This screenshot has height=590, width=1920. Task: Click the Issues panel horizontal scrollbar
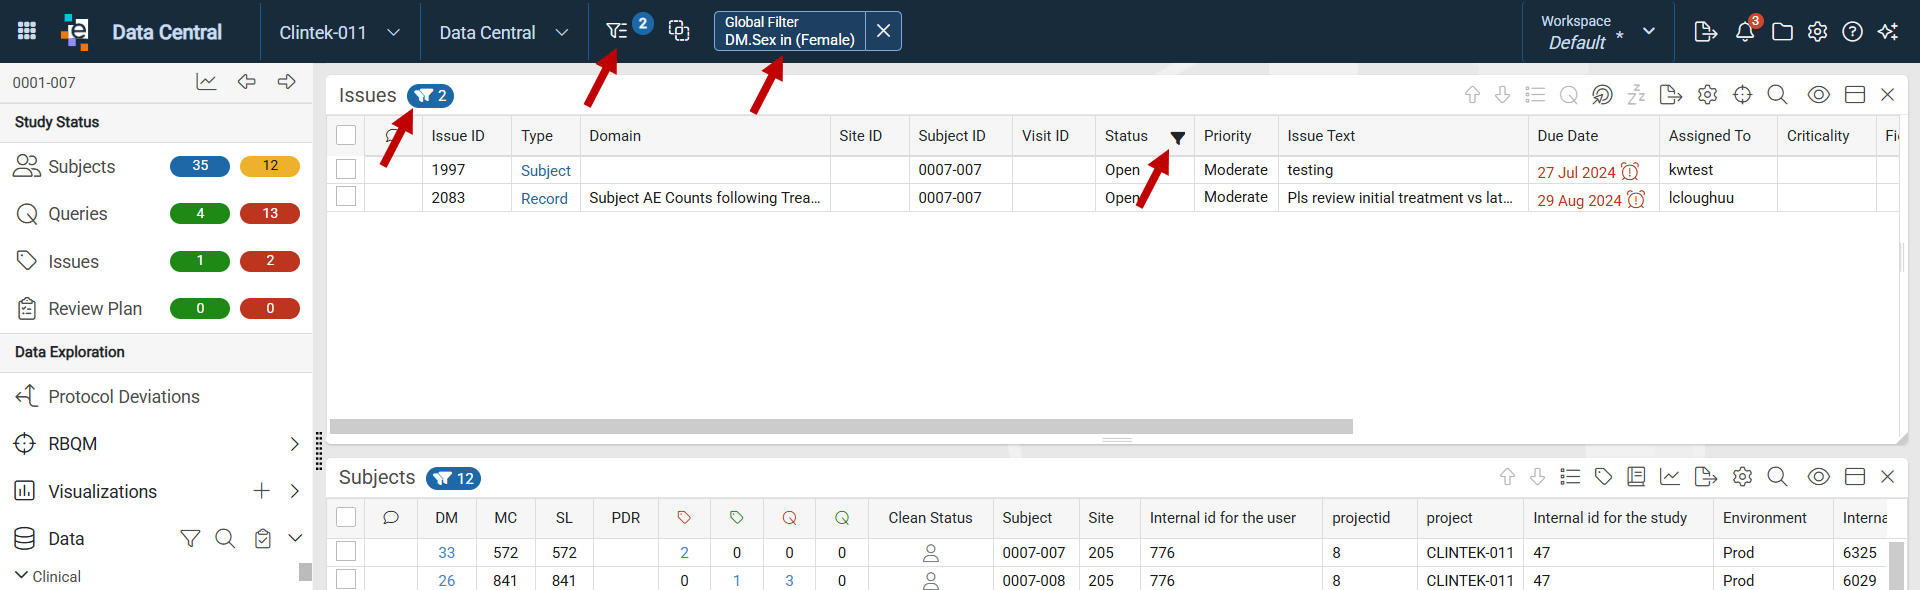pos(841,427)
